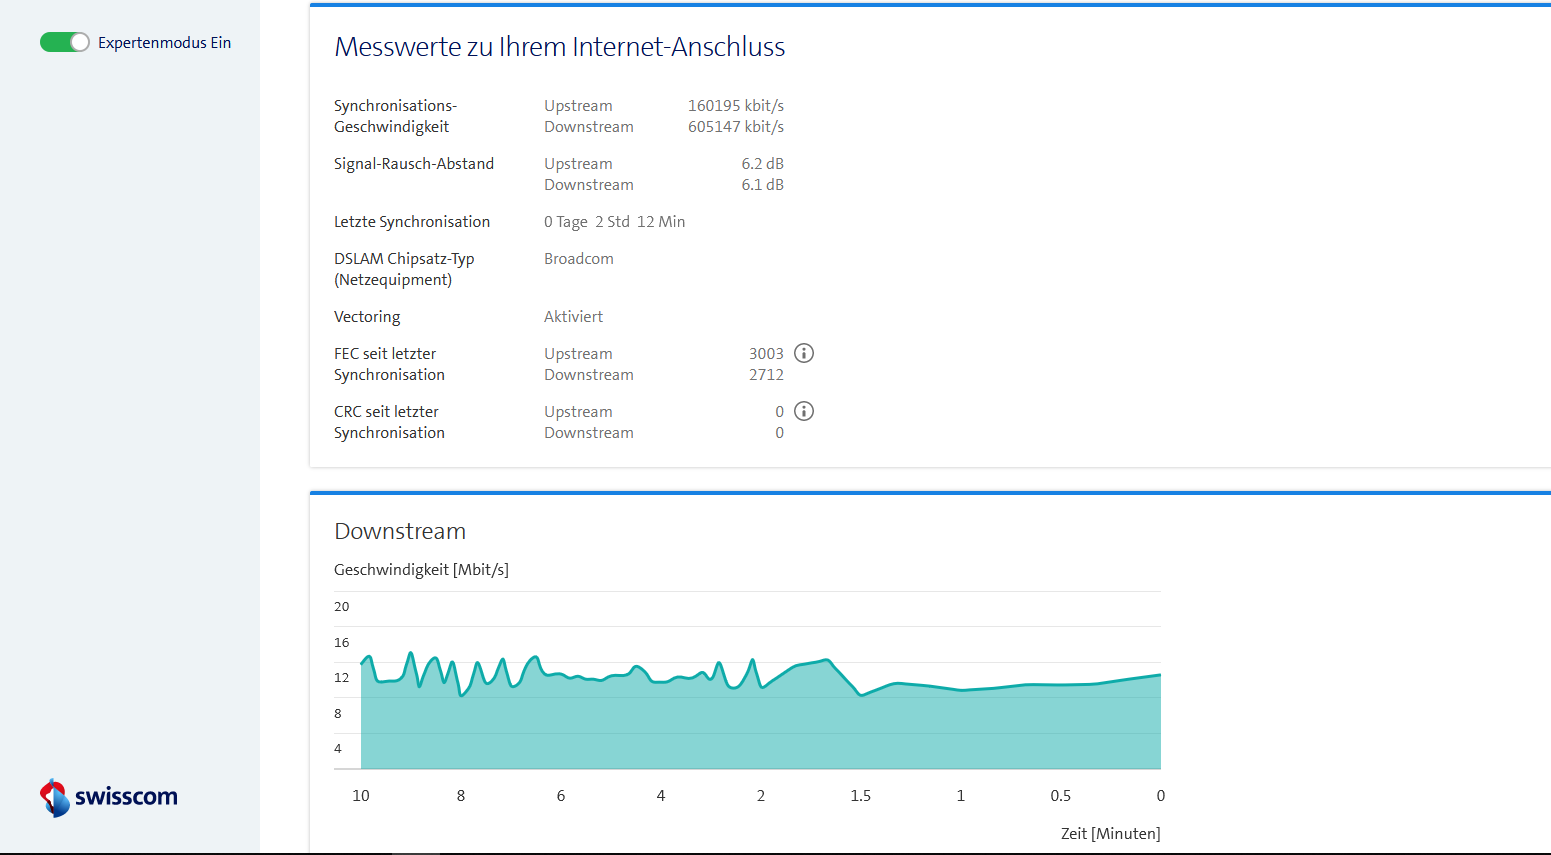
Task: Click the CRC seit letzter Synchronisation label
Action: (x=389, y=422)
